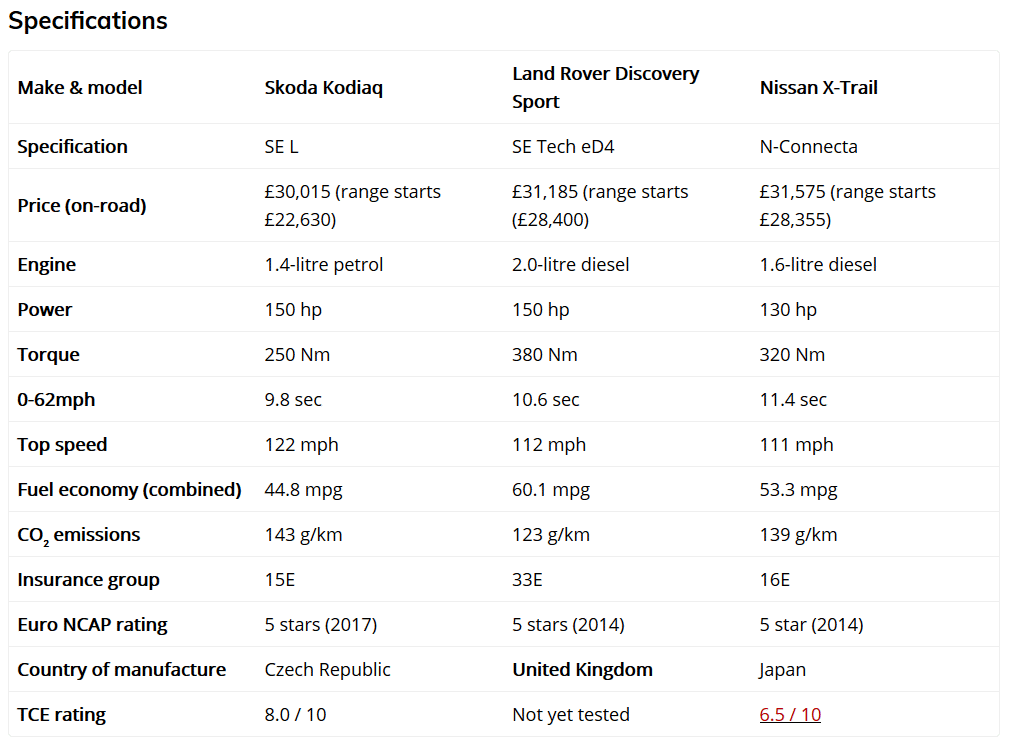The width and height of the screenshot is (1009, 745).
Task: Select the Not yet tested cell
Action: (571, 715)
